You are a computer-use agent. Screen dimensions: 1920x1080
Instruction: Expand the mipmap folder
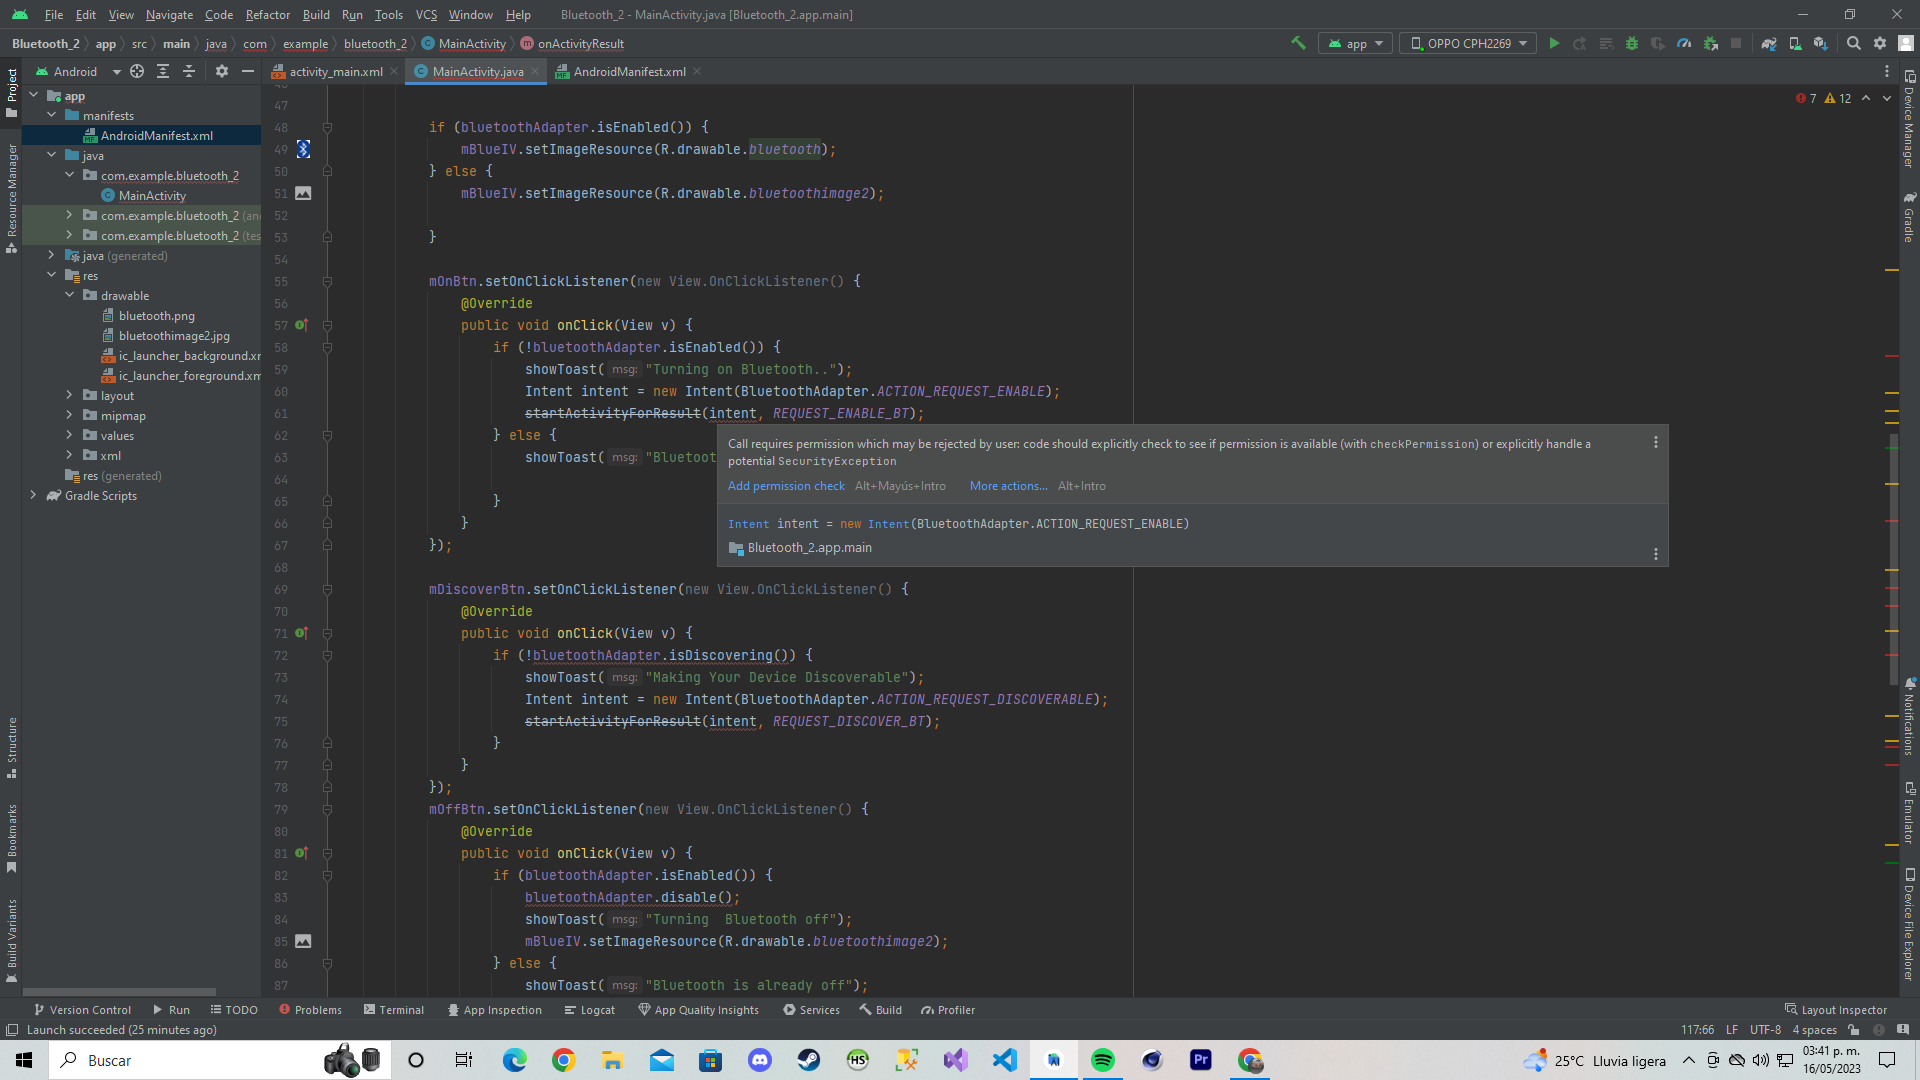pos(70,415)
